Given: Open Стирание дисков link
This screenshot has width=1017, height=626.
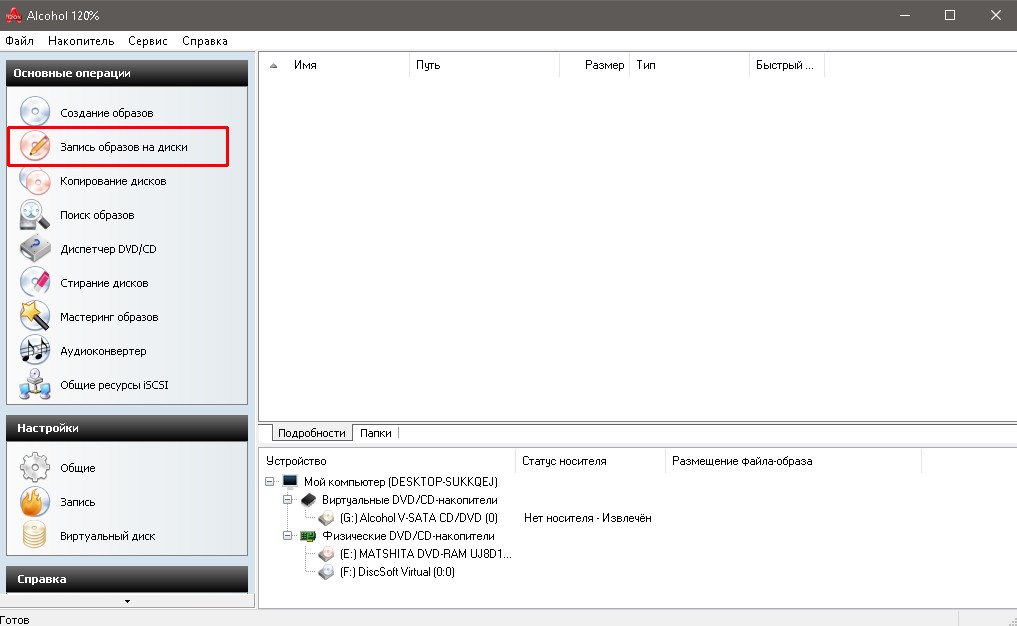Looking at the screenshot, I should point(104,283).
